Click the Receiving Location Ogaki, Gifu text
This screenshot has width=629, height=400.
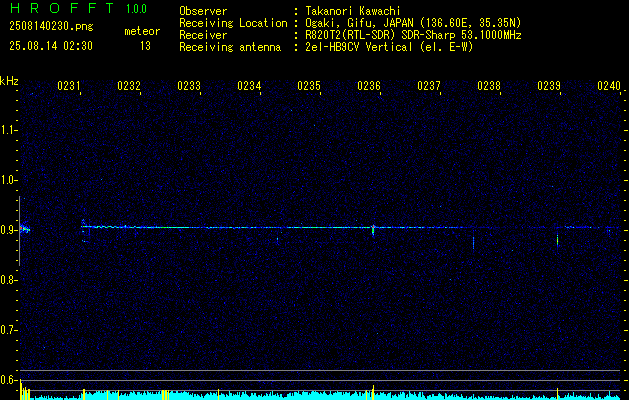(x=413, y=23)
